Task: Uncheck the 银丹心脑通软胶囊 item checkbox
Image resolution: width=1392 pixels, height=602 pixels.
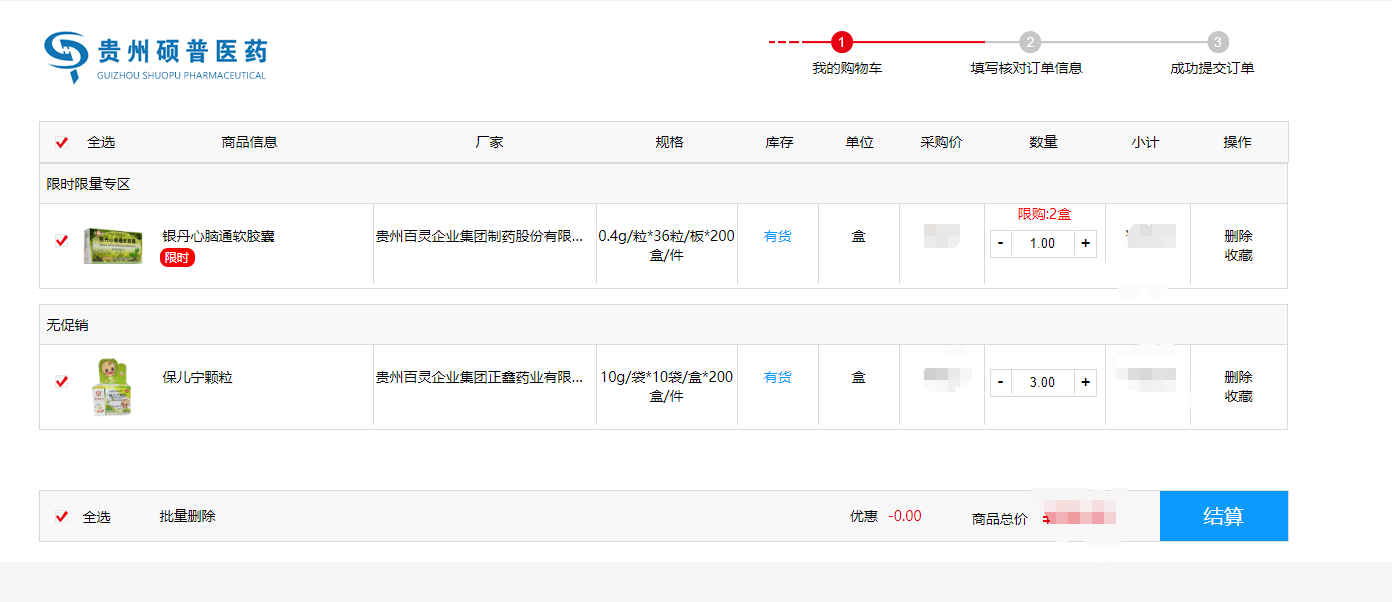Action: [62, 241]
